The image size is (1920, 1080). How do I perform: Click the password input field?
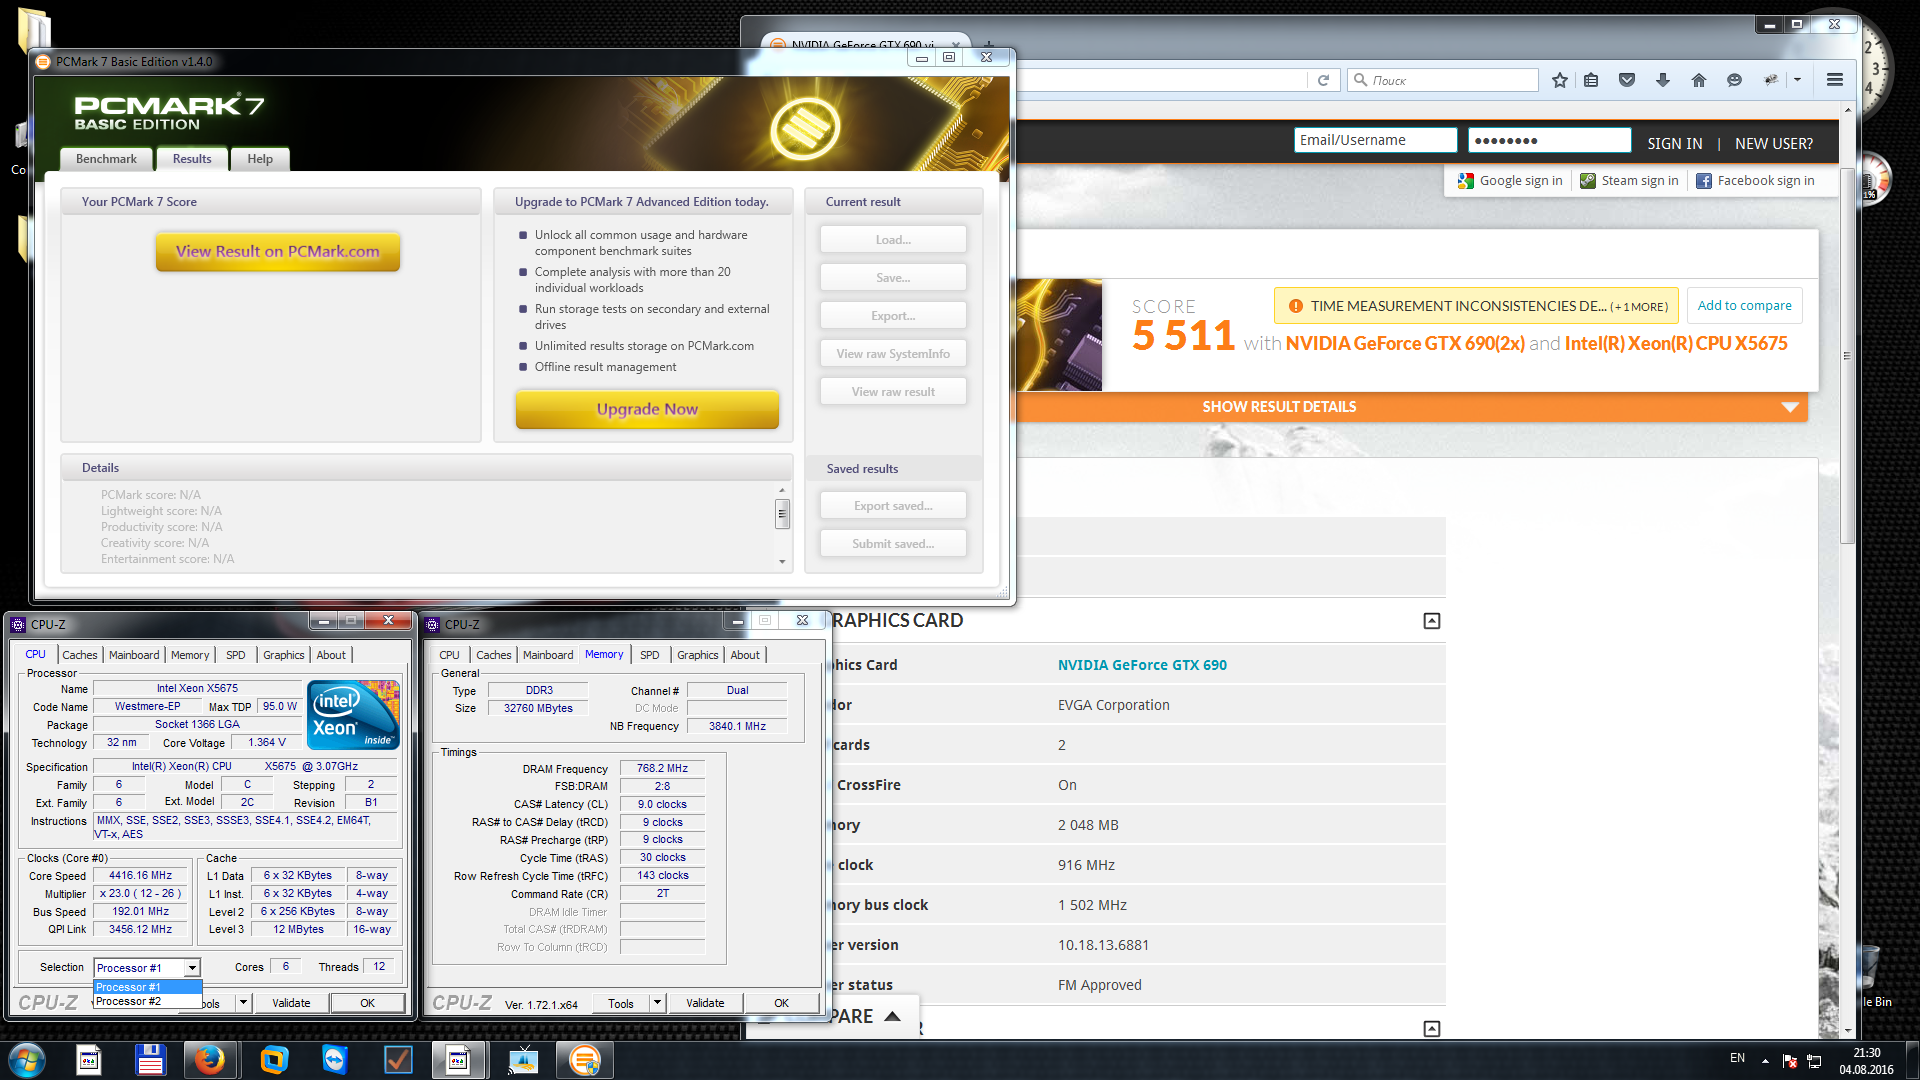tap(1549, 140)
